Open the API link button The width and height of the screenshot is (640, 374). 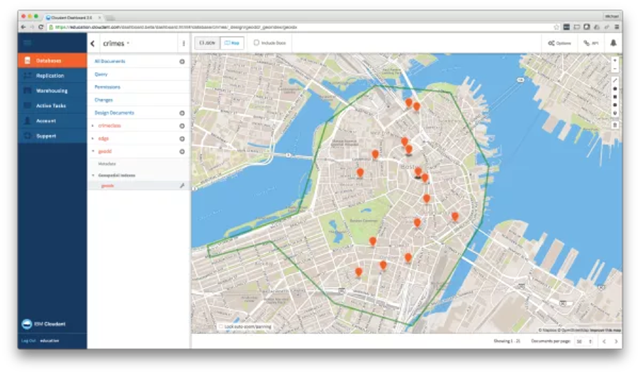coord(591,43)
